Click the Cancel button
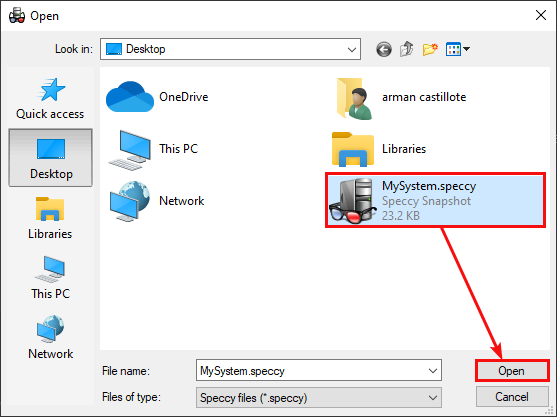Screen dimensions: 557x417 click(x=512, y=397)
